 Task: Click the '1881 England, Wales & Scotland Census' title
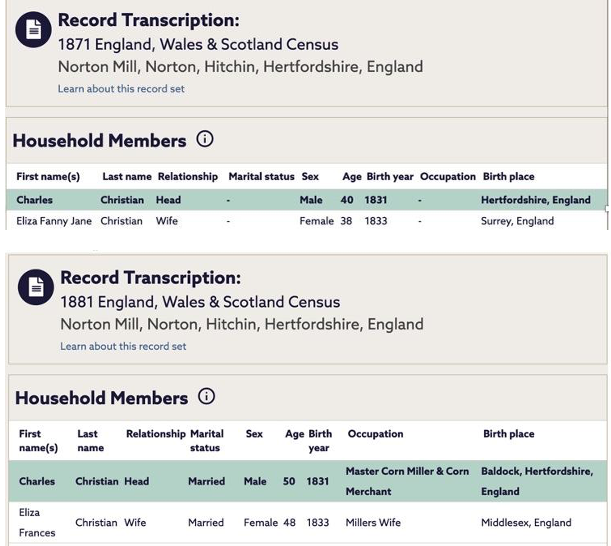200,302
